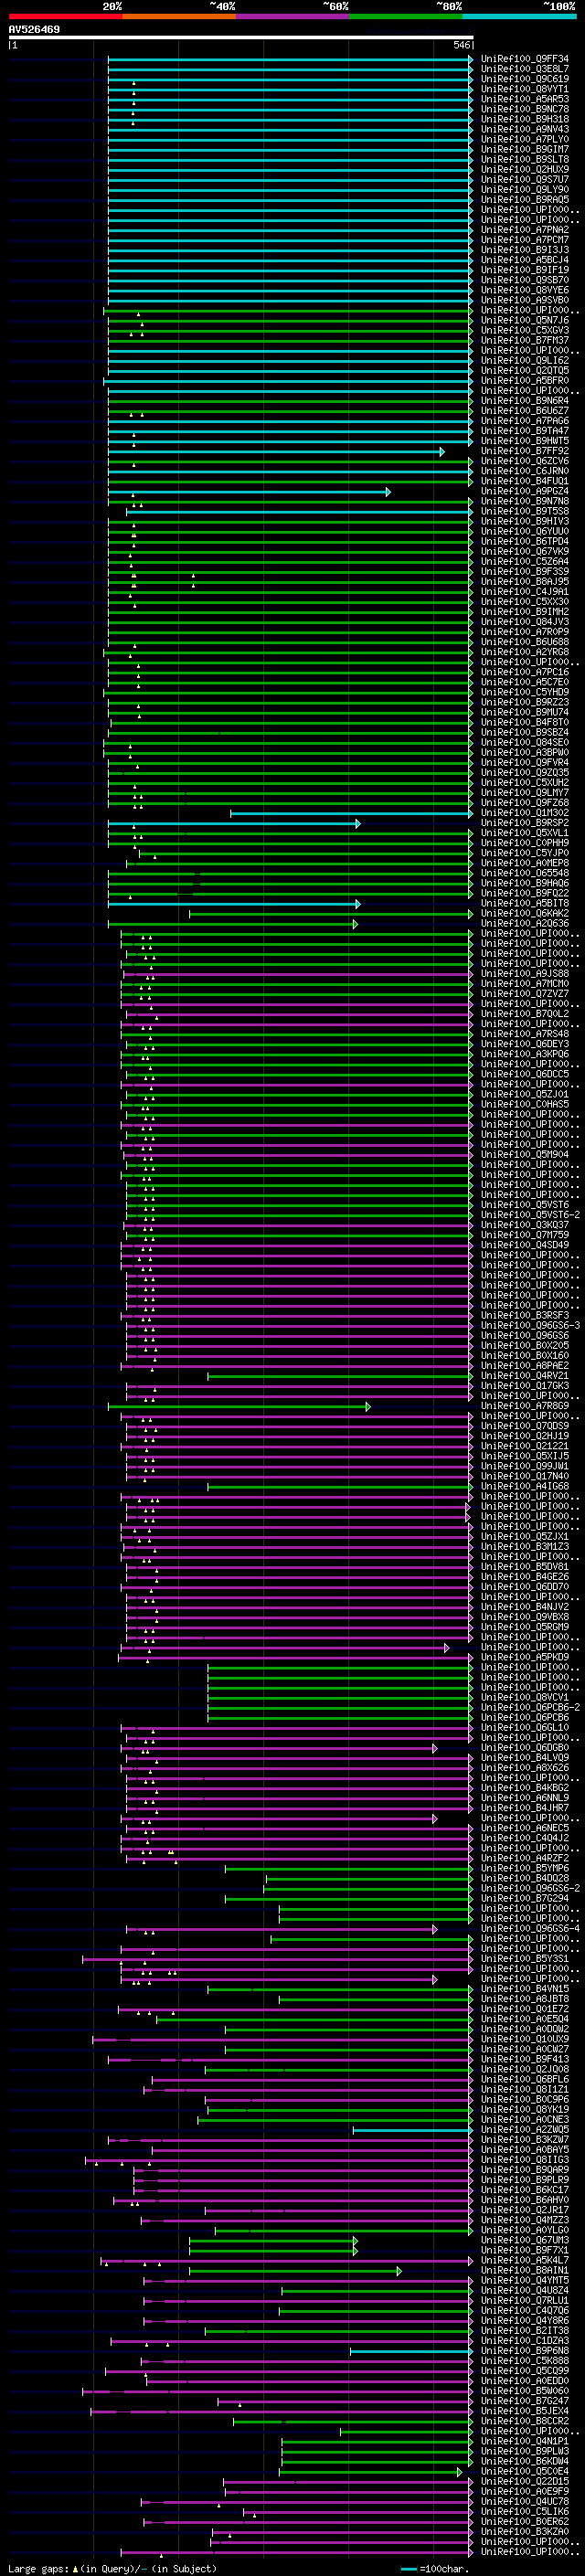Open hit UniRef100_Q8VYT1
This screenshot has height=2576, width=585.
(x=525, y=89)
